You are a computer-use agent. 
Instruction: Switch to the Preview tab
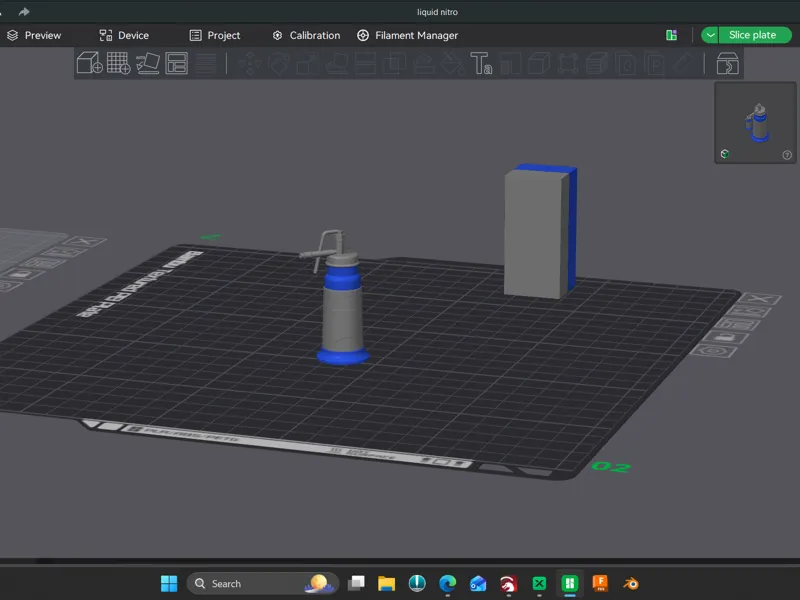click(x=34, y=35)
